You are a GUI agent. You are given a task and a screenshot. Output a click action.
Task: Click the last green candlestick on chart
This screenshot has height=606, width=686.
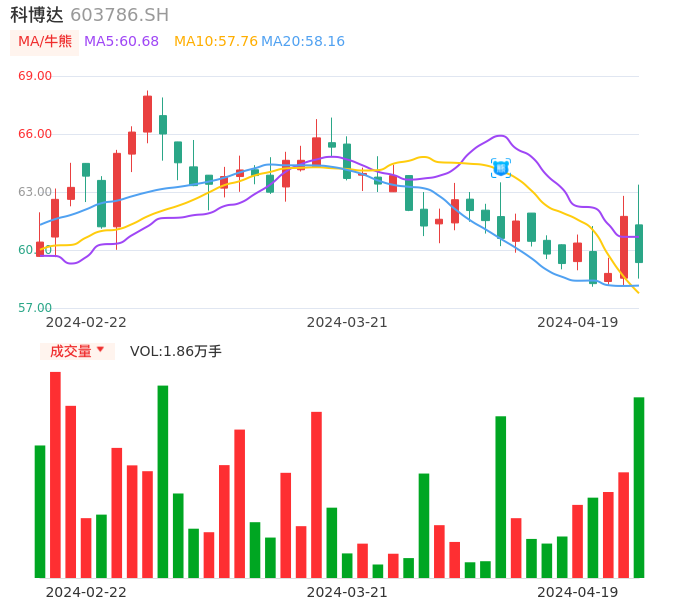(x=638, y=243)
